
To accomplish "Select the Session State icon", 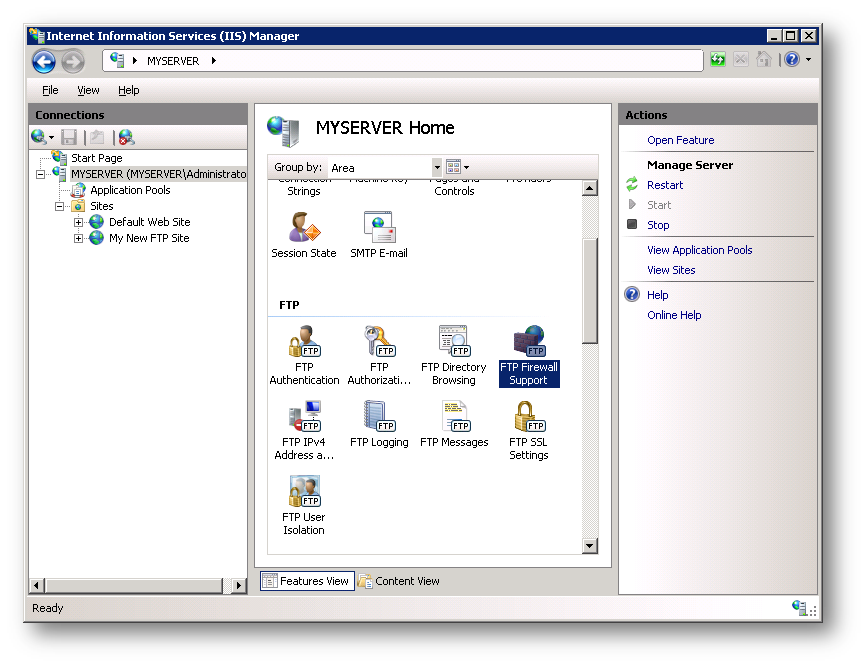I will click(304, 235).
